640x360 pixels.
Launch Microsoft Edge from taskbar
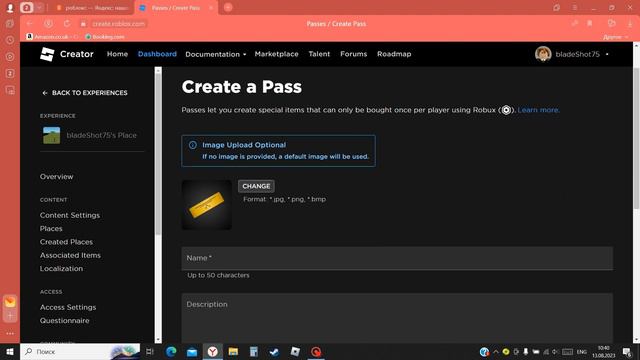171,351
